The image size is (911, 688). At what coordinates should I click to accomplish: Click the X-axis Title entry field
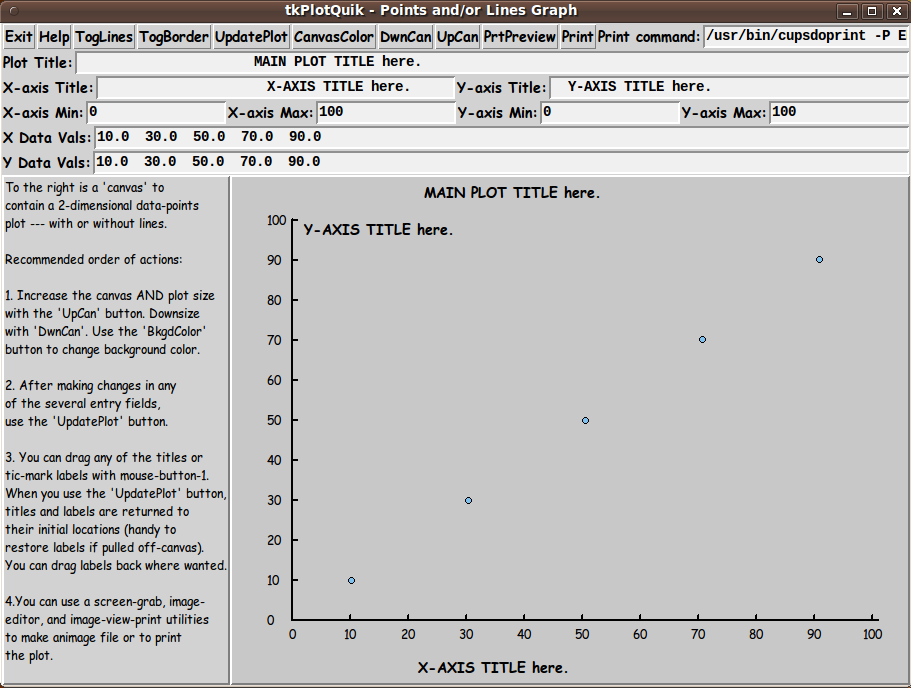tap(276, 87)
